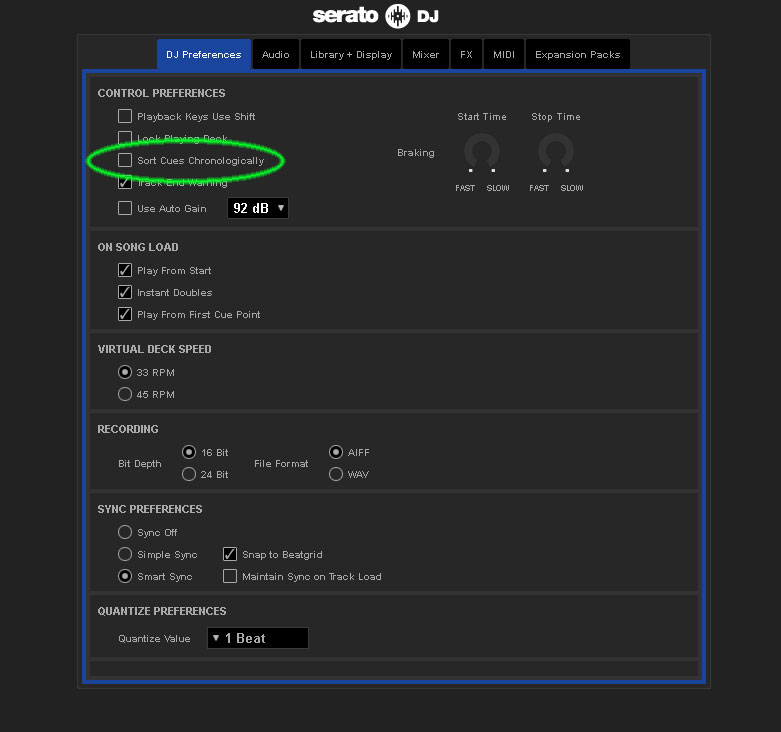Click the Serato DJ logo icon
This screenshot has height=732, width=781.
click(x=398, y=16)
